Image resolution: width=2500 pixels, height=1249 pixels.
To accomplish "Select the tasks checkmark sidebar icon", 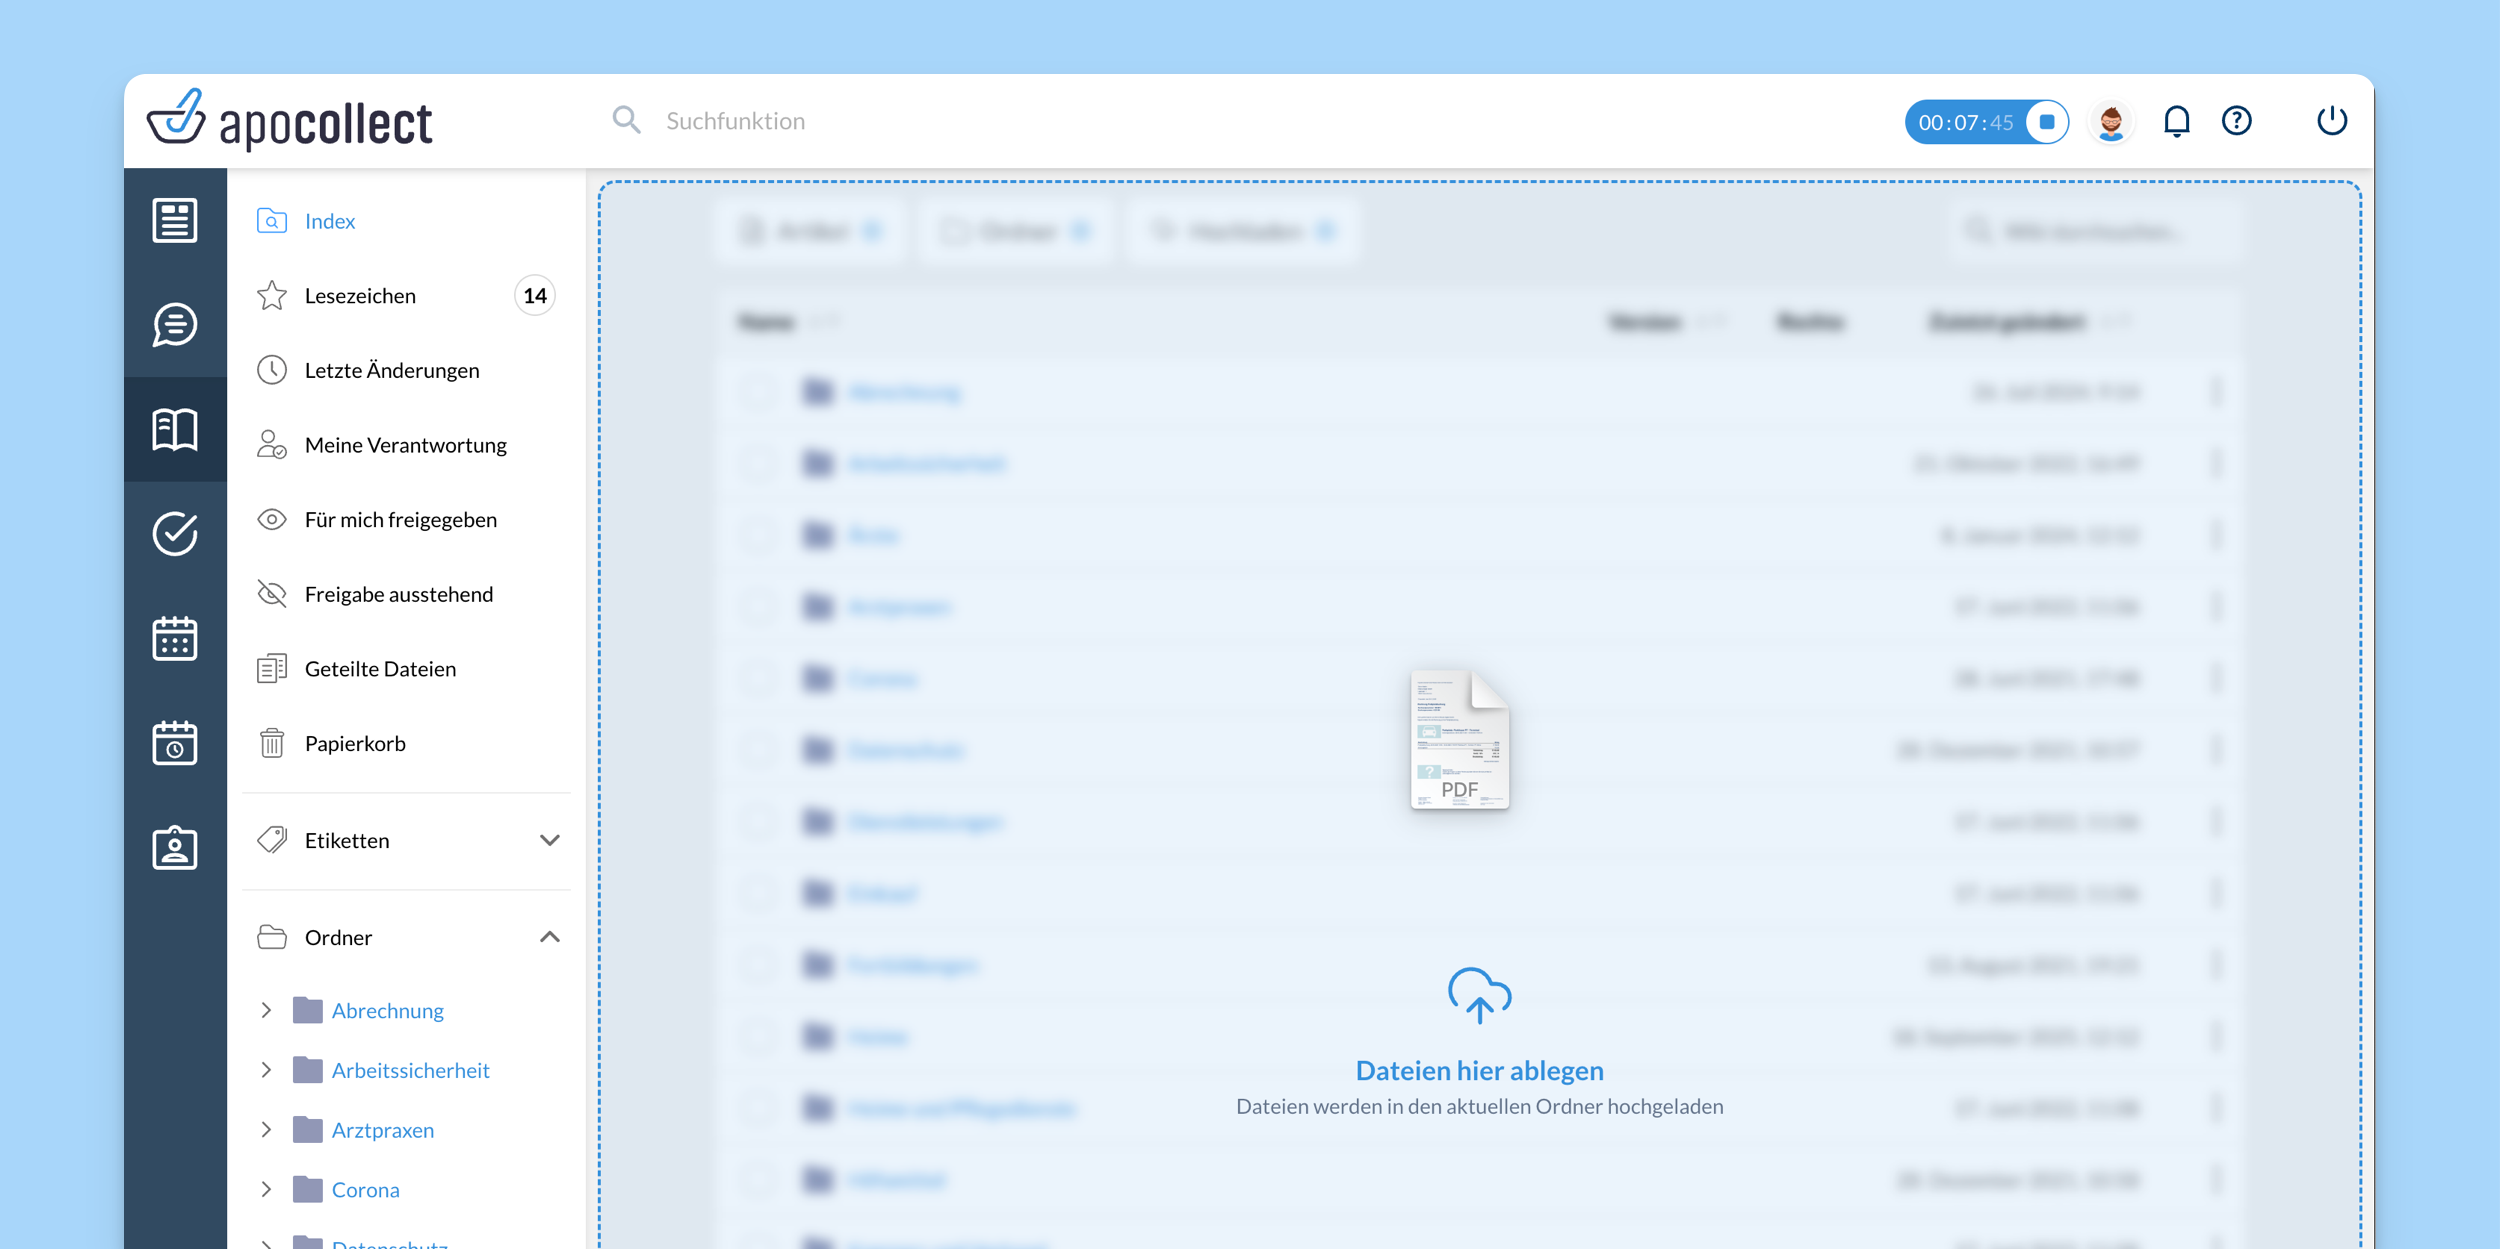I will pyautogui.click(x=175, y=534).
